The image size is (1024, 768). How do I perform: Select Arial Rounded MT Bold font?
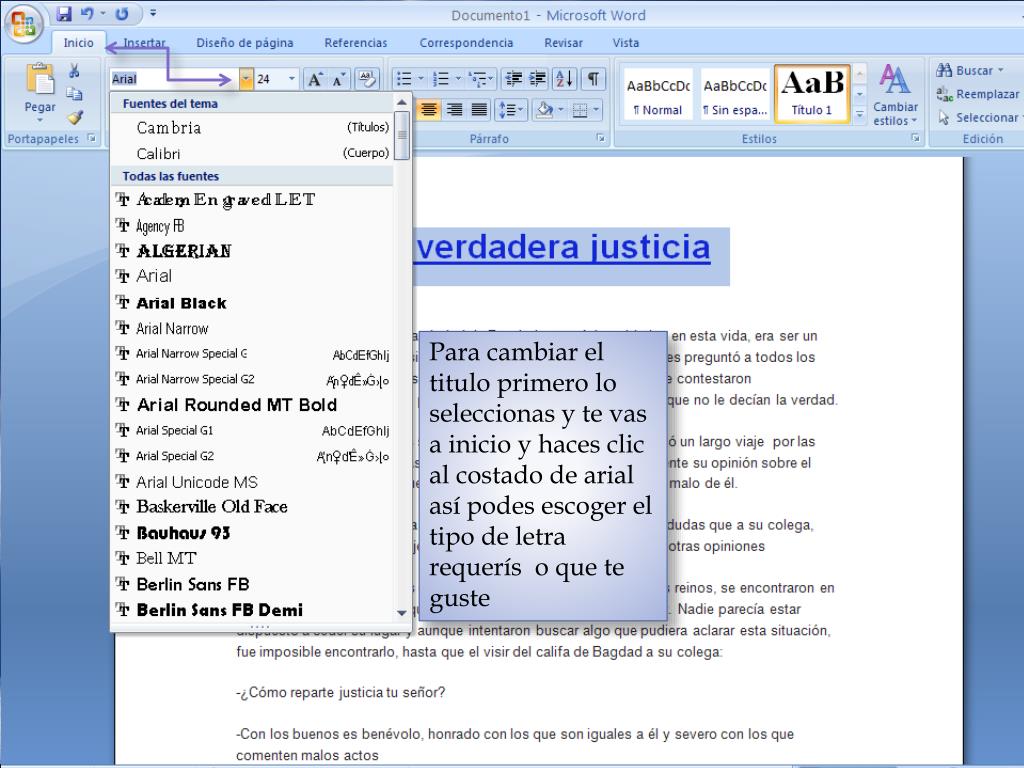[252, 405]
